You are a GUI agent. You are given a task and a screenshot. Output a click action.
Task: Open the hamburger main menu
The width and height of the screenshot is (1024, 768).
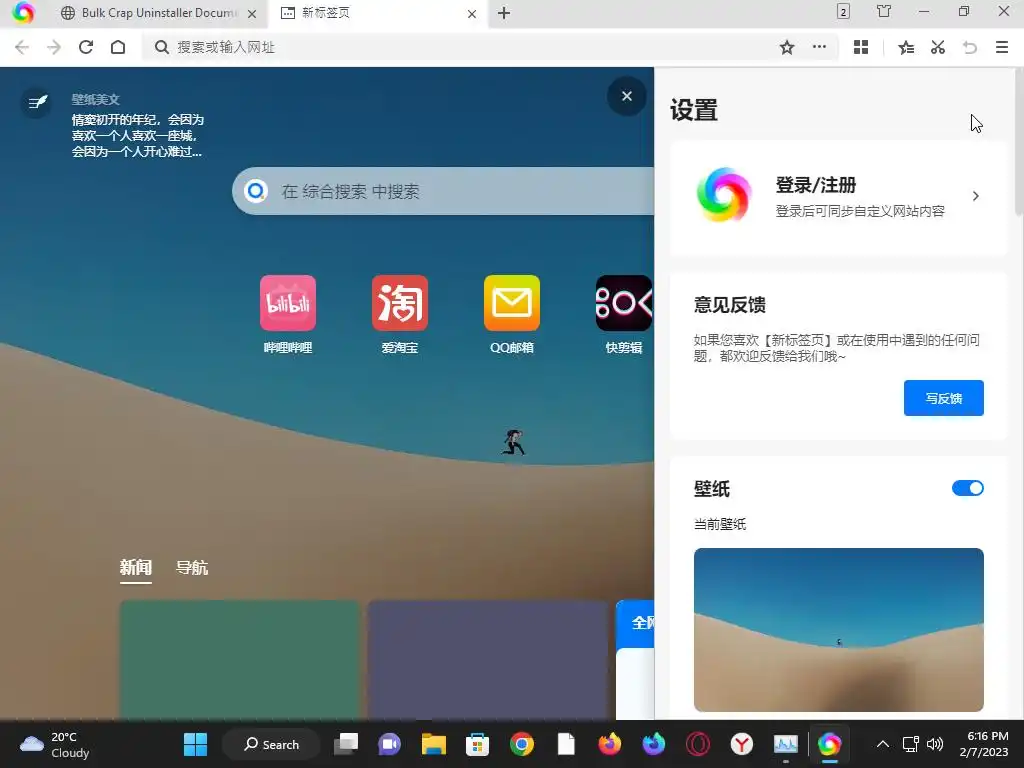[x=1002, y=47]
